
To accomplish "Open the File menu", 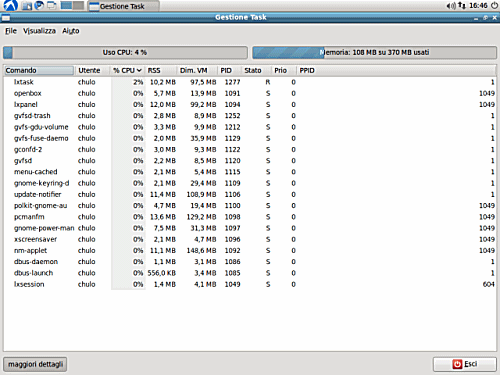I will pos(11,31).
